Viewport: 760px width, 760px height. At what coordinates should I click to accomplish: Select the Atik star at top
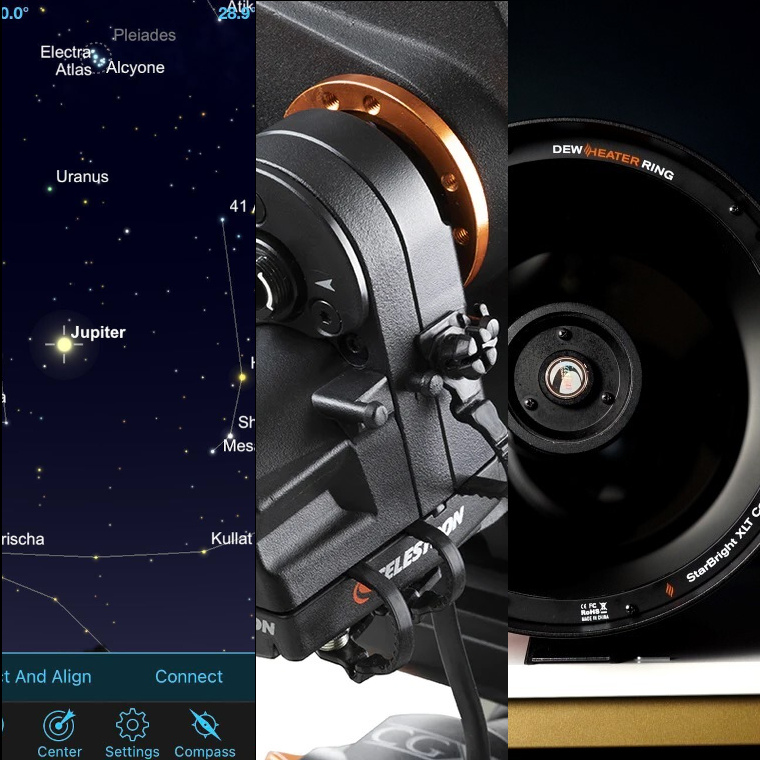point(242,4)
